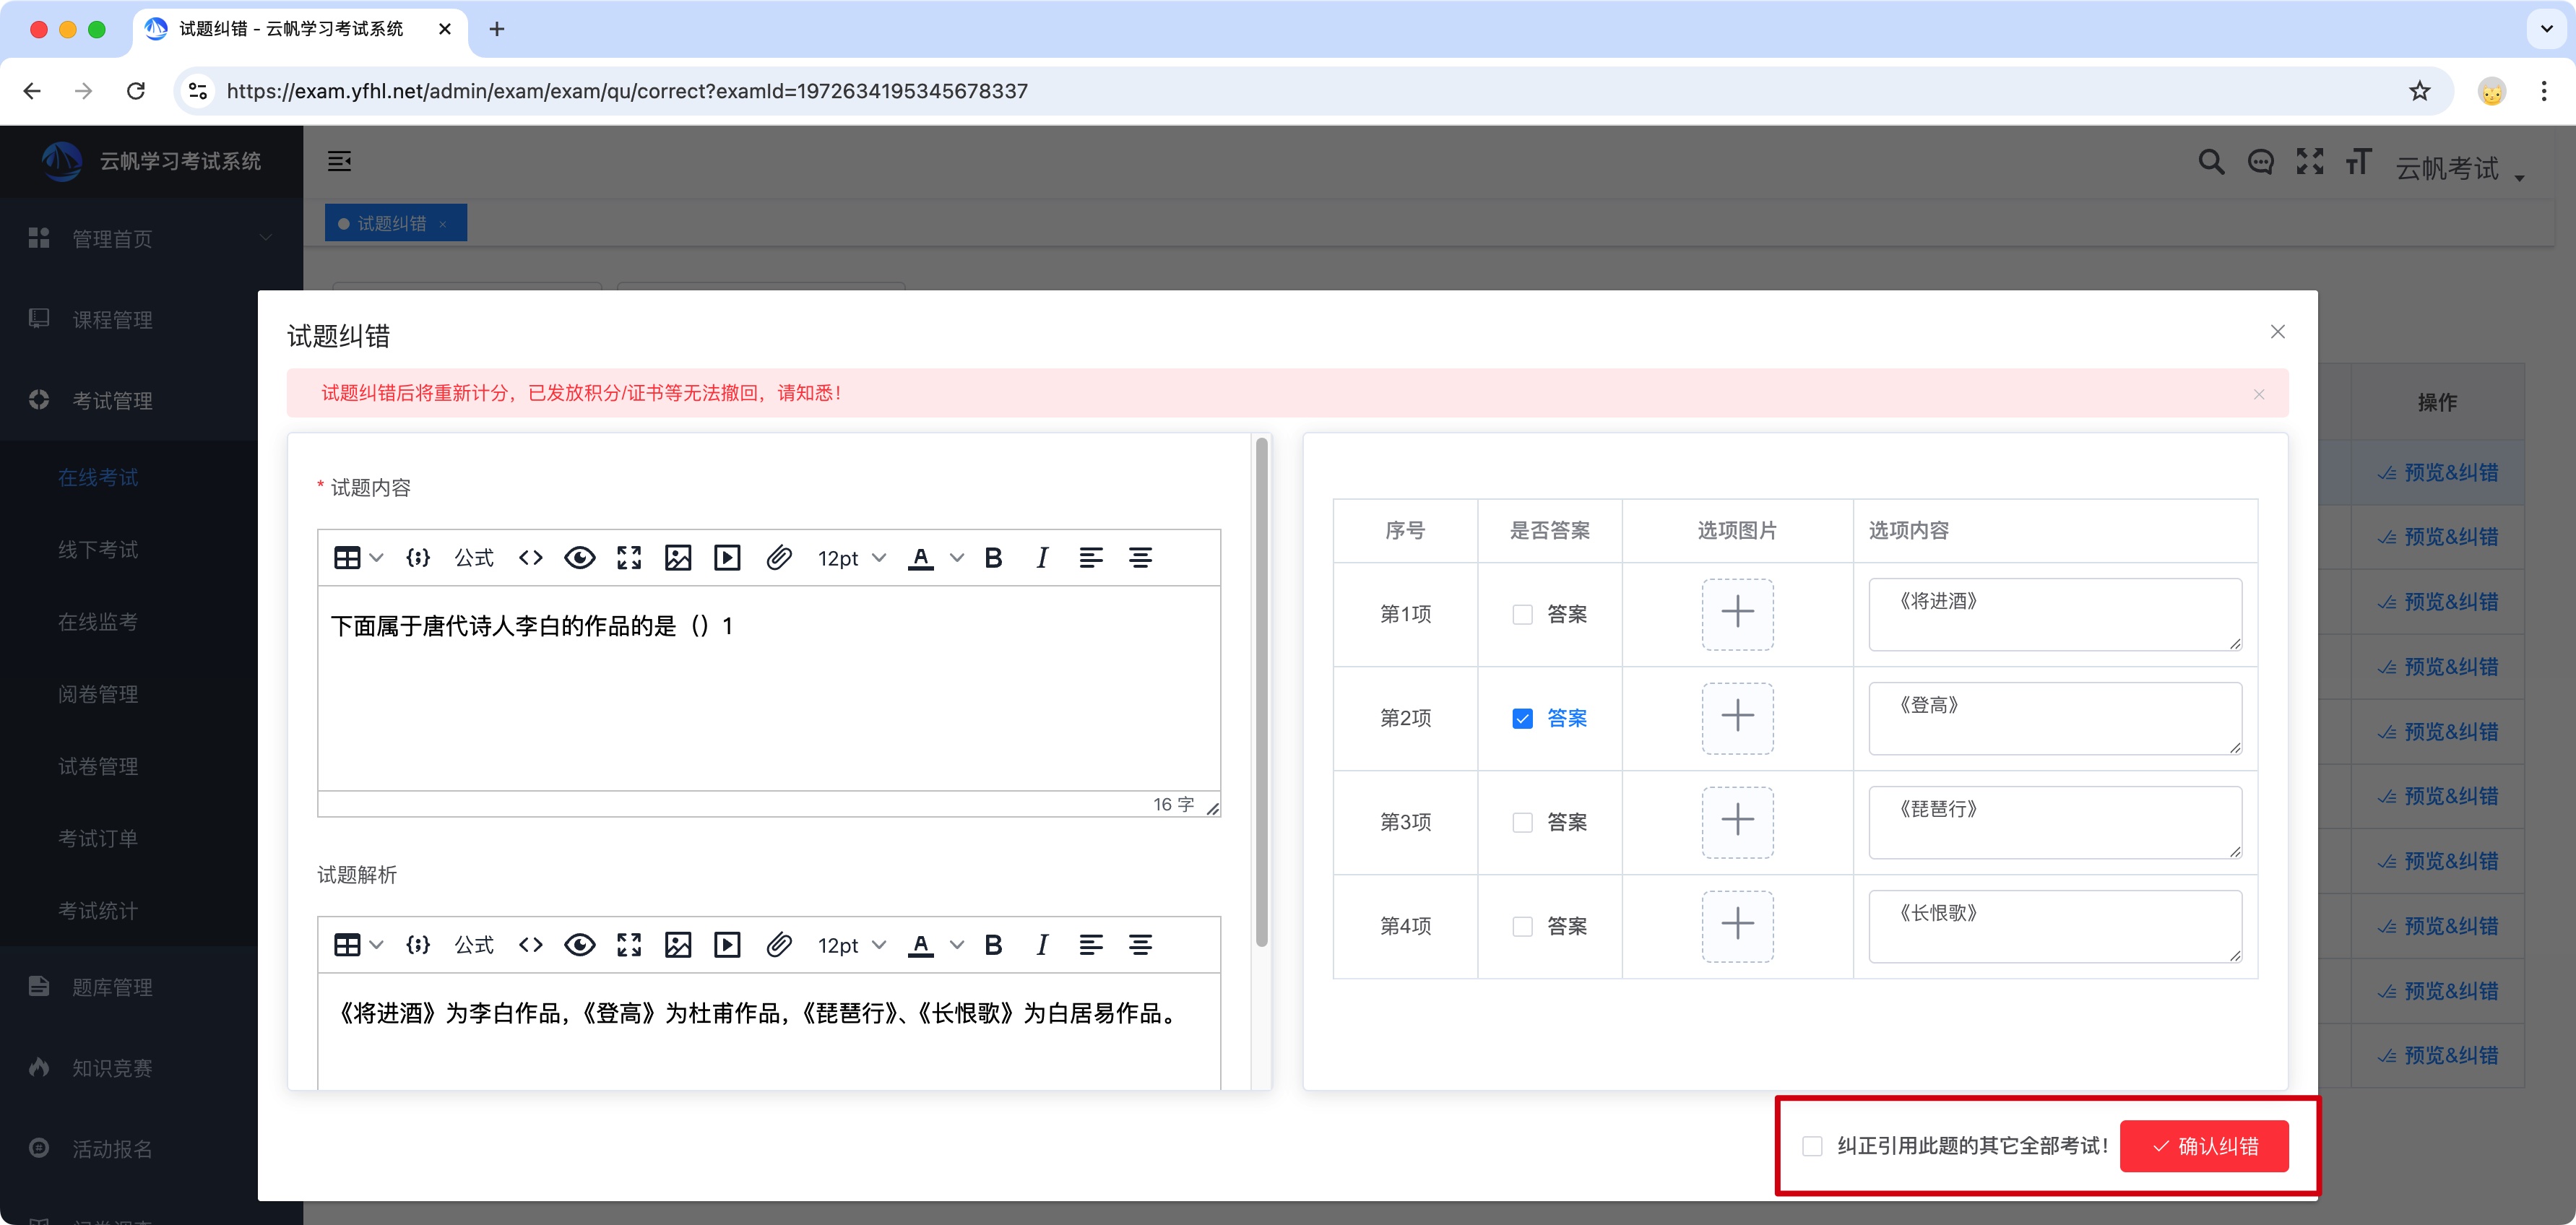
Task: Click the add image box for option 3
Action: point(1737,822)
